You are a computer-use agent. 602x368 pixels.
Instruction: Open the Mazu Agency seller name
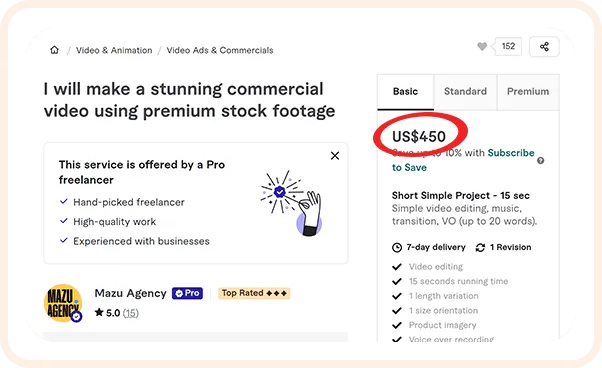tap(131, 293)
